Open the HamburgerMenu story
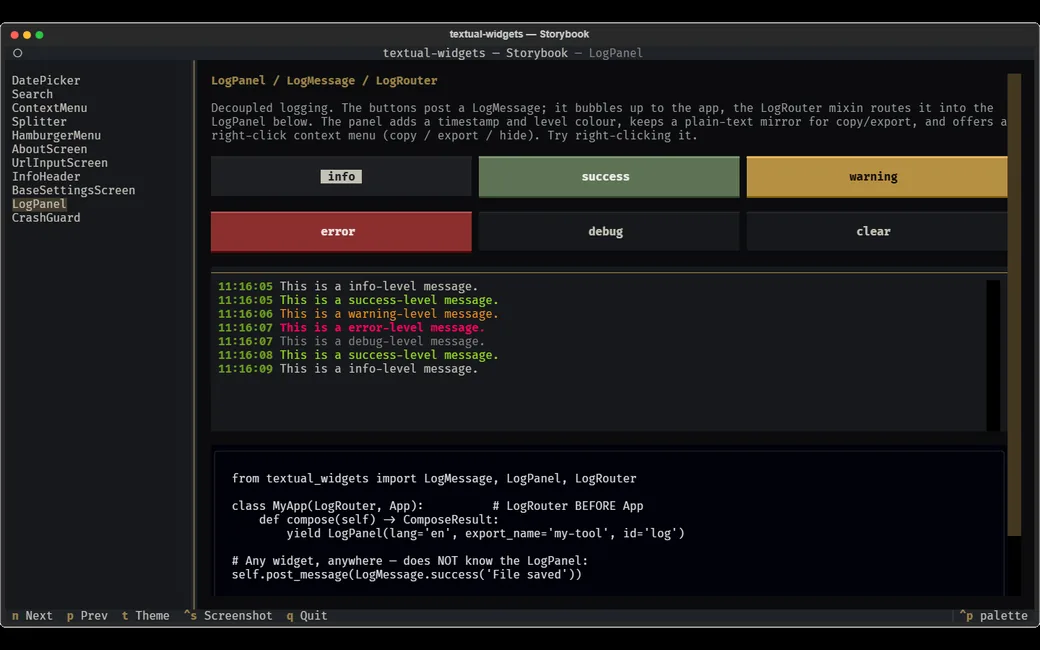The height and width of the screenshot is (650, 1040). [x=56, y=135]
